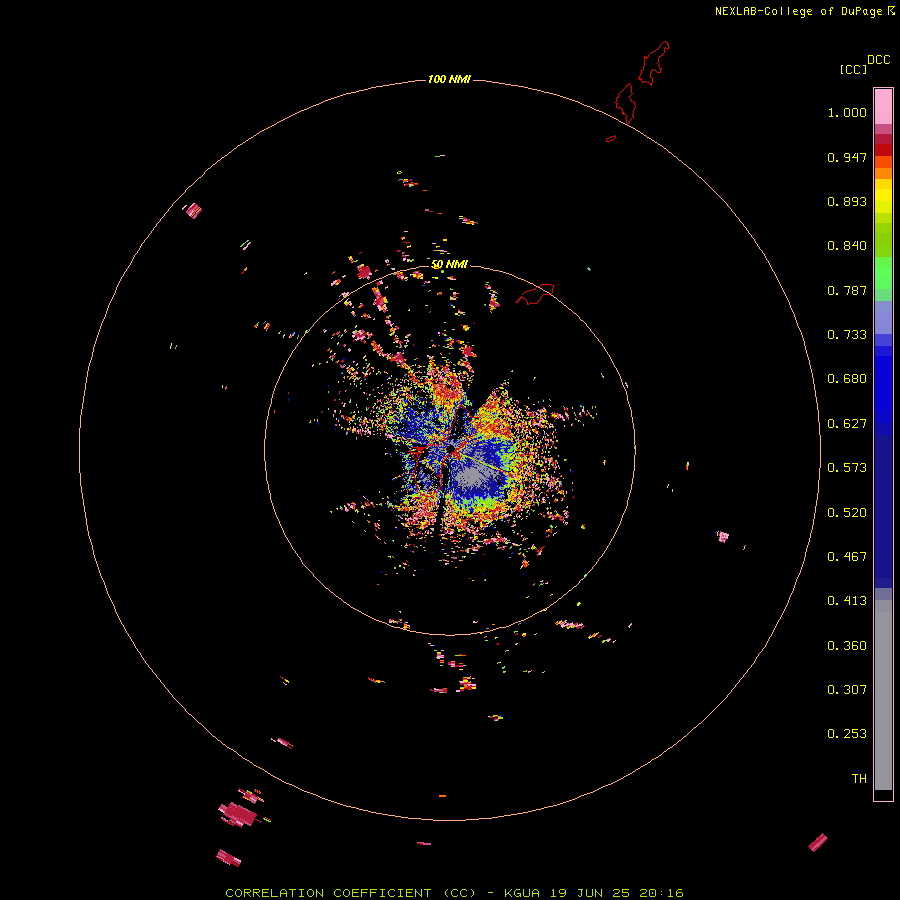Click the 0.947 scale value
The height and width of the screenshot is (900, 900).
(847, 157)
